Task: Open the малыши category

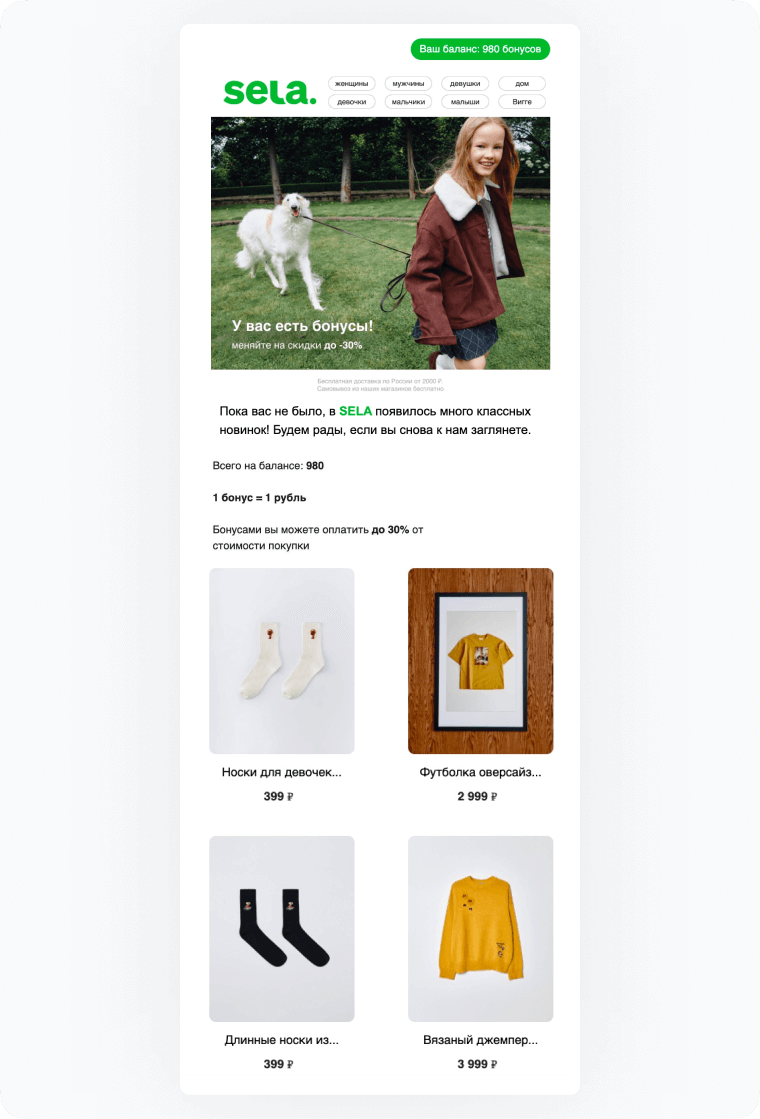Action: point(465,102)
